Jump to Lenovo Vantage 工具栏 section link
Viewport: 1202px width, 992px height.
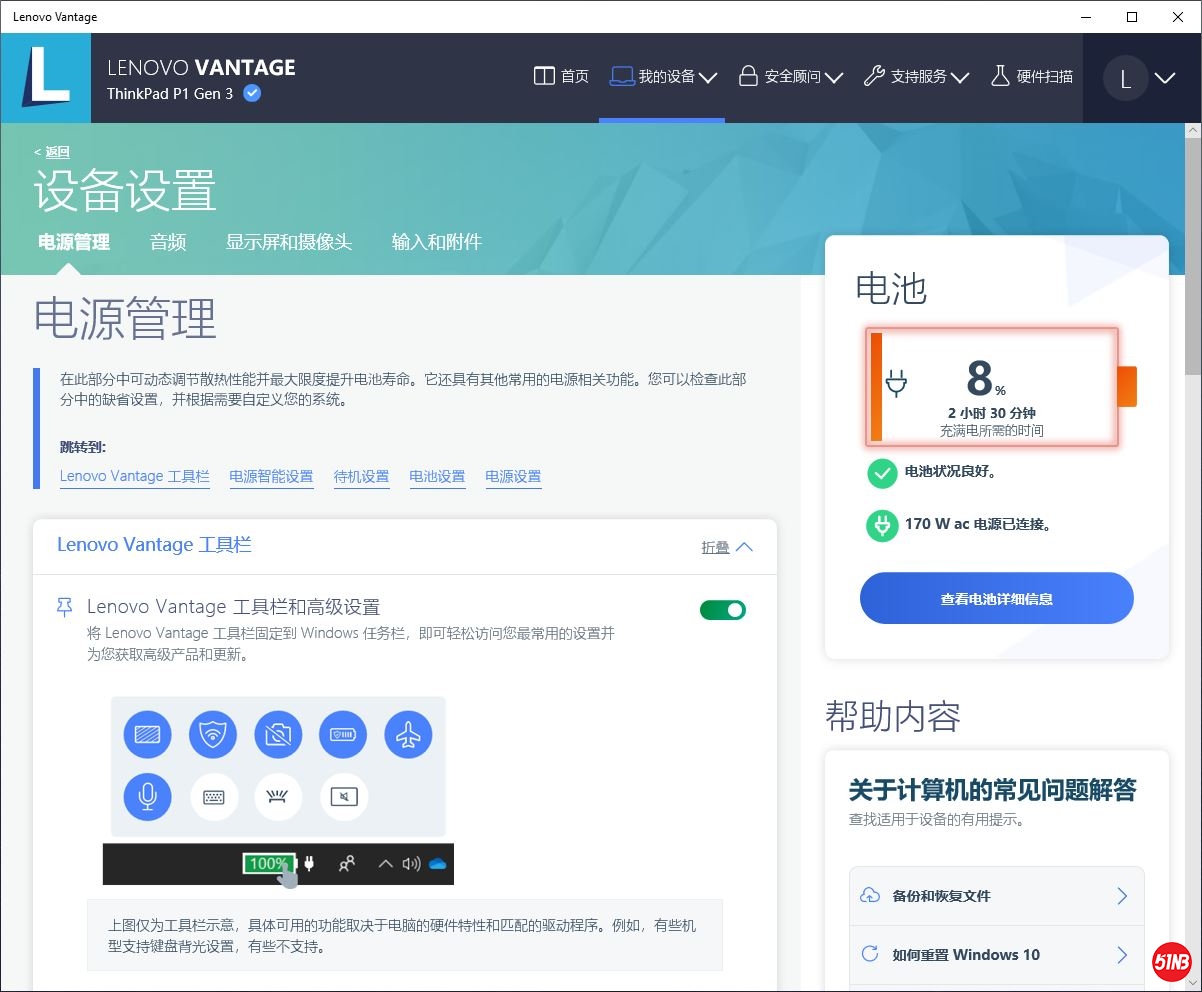135,477
